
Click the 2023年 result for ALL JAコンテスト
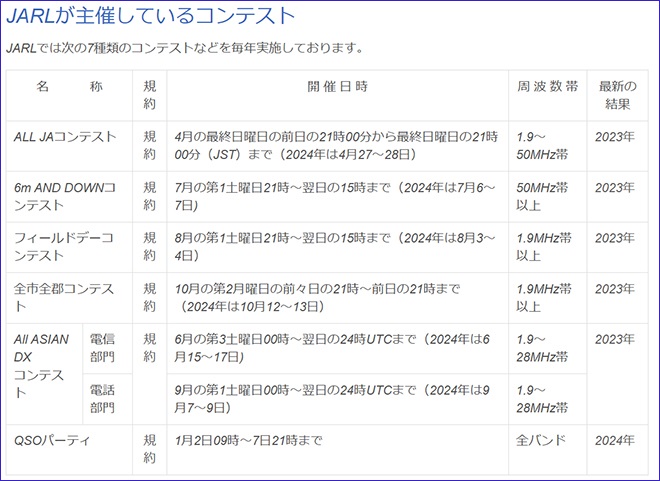click(x=615, y=137)
